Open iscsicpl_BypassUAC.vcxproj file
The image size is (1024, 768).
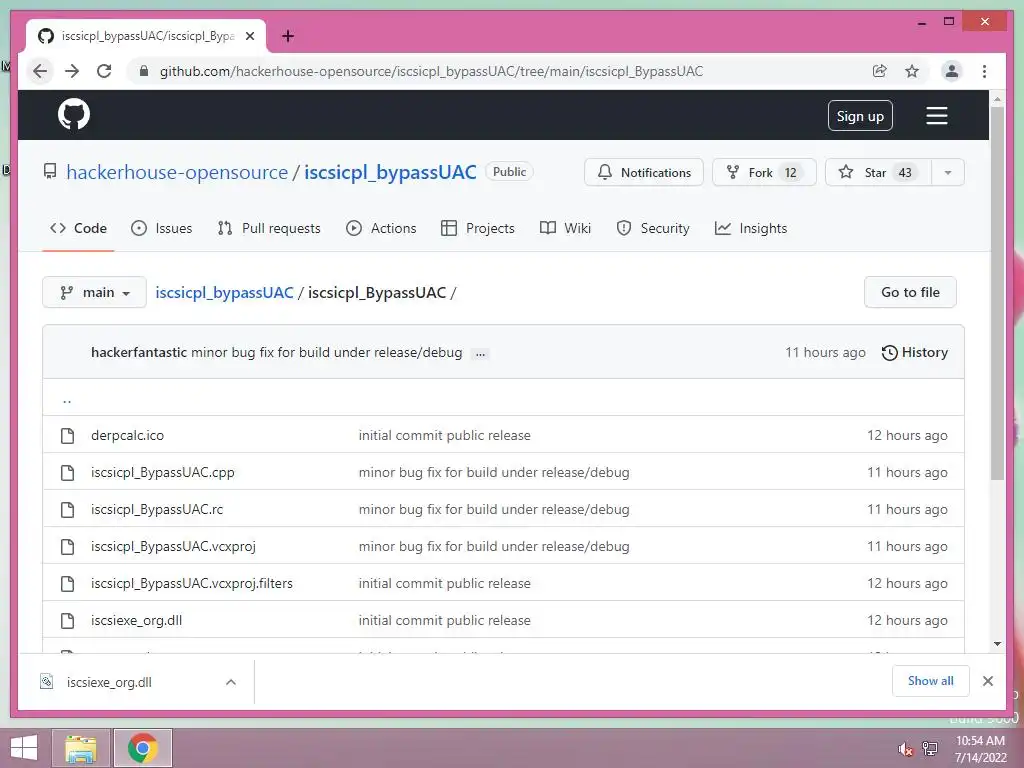point(173,547)
